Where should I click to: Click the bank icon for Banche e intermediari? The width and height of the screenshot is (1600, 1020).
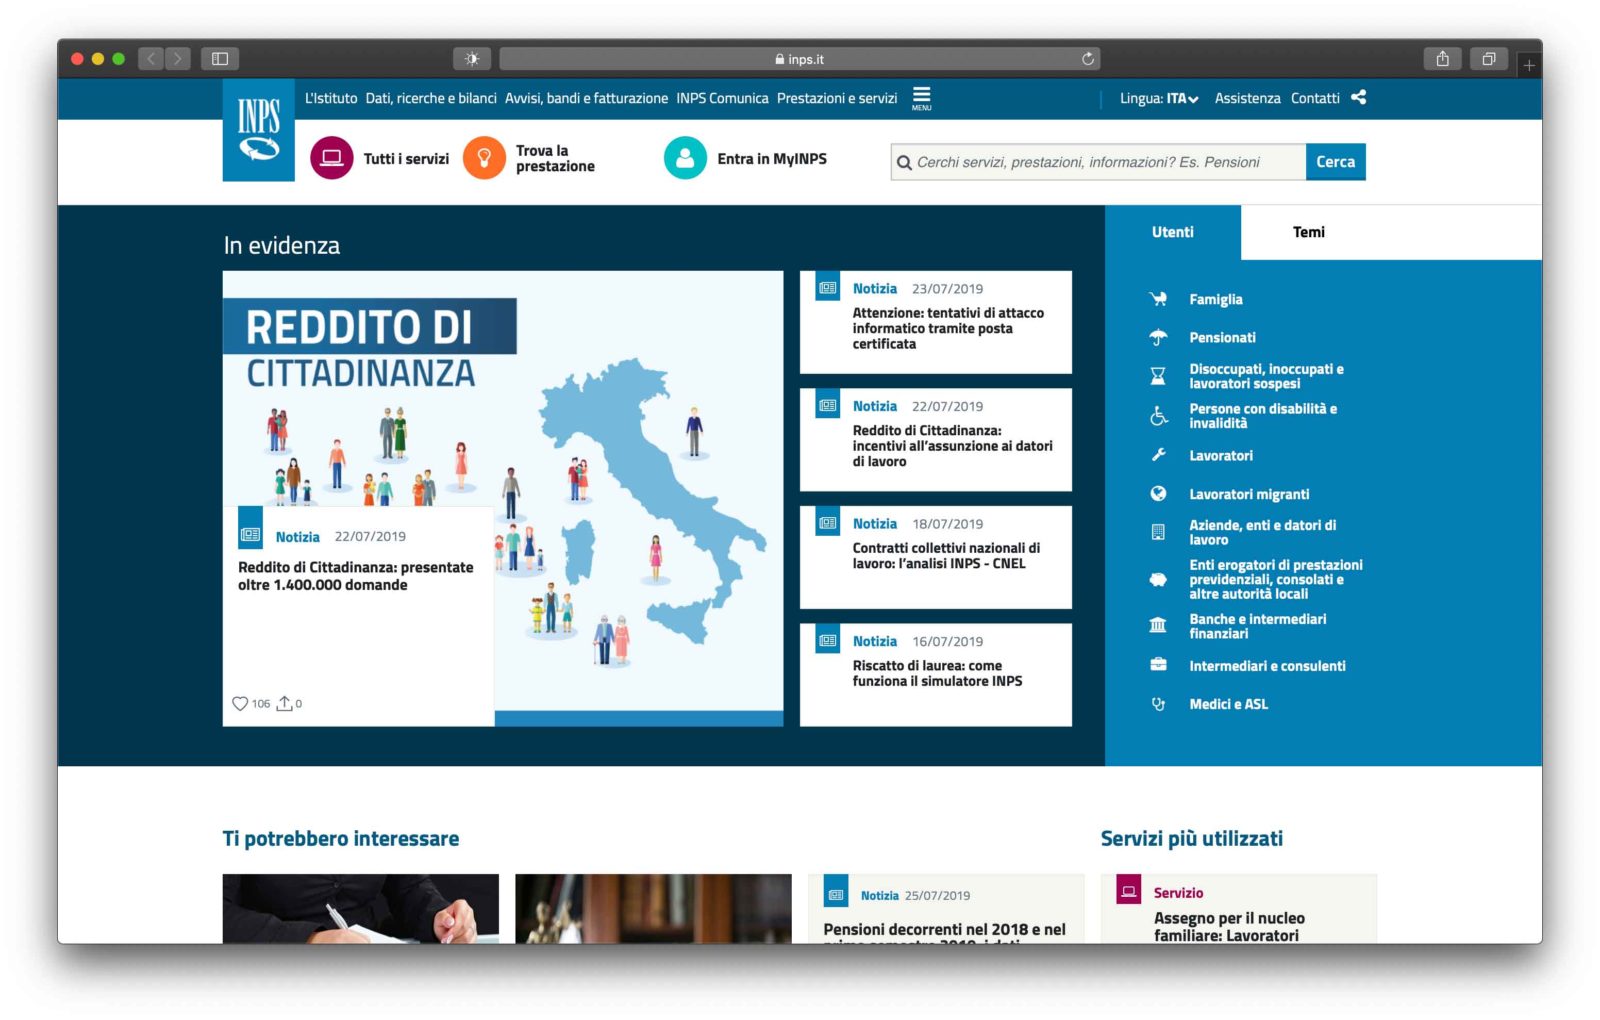(1158, 626)
